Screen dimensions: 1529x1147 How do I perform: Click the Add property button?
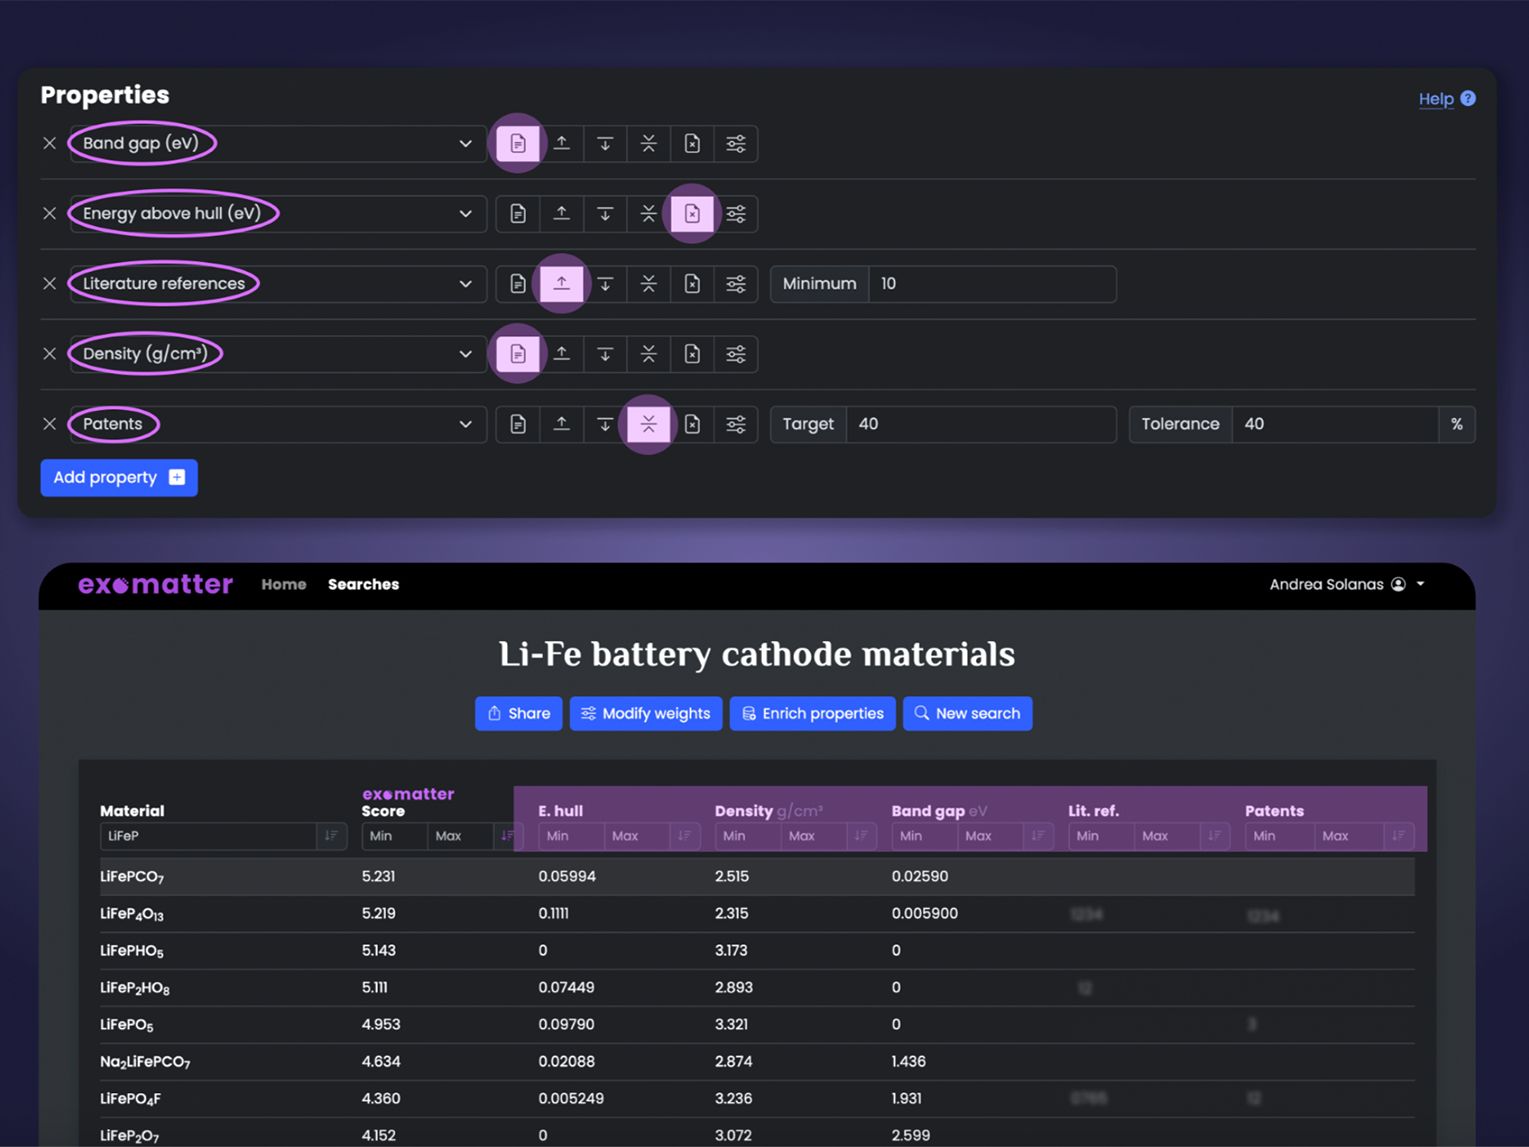pyautogui.click(x=119, y=478)
